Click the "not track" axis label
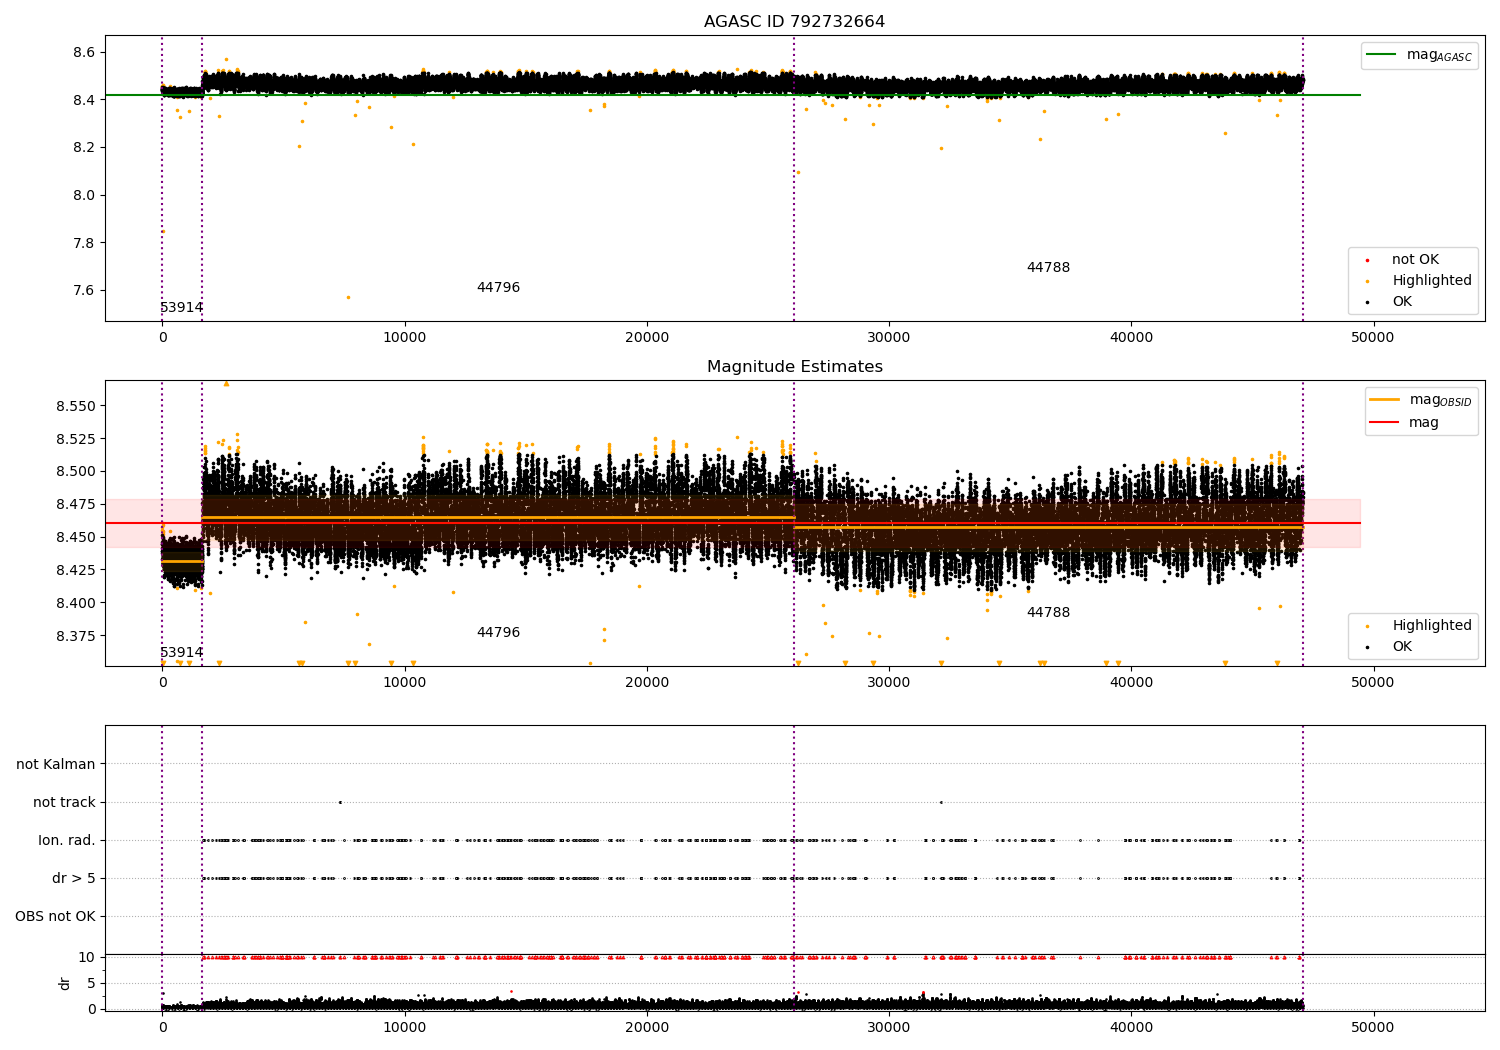Screen dimensions: 1500x1050 [64, 803]
